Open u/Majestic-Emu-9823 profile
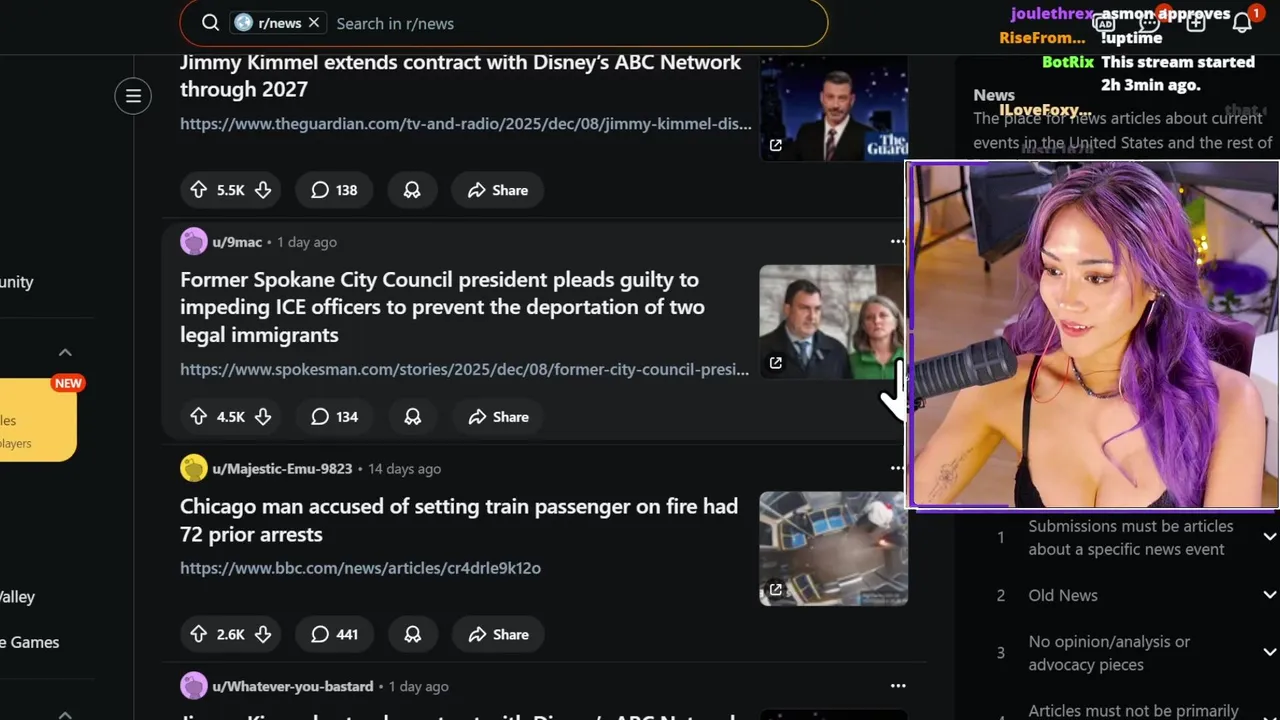 282,469
